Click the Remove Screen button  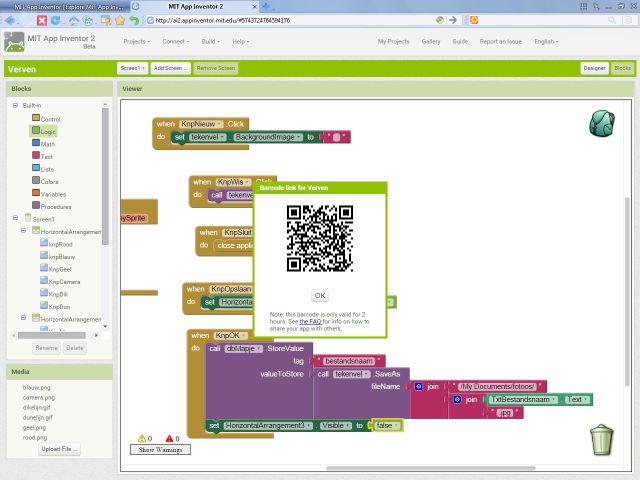point(216,68)
